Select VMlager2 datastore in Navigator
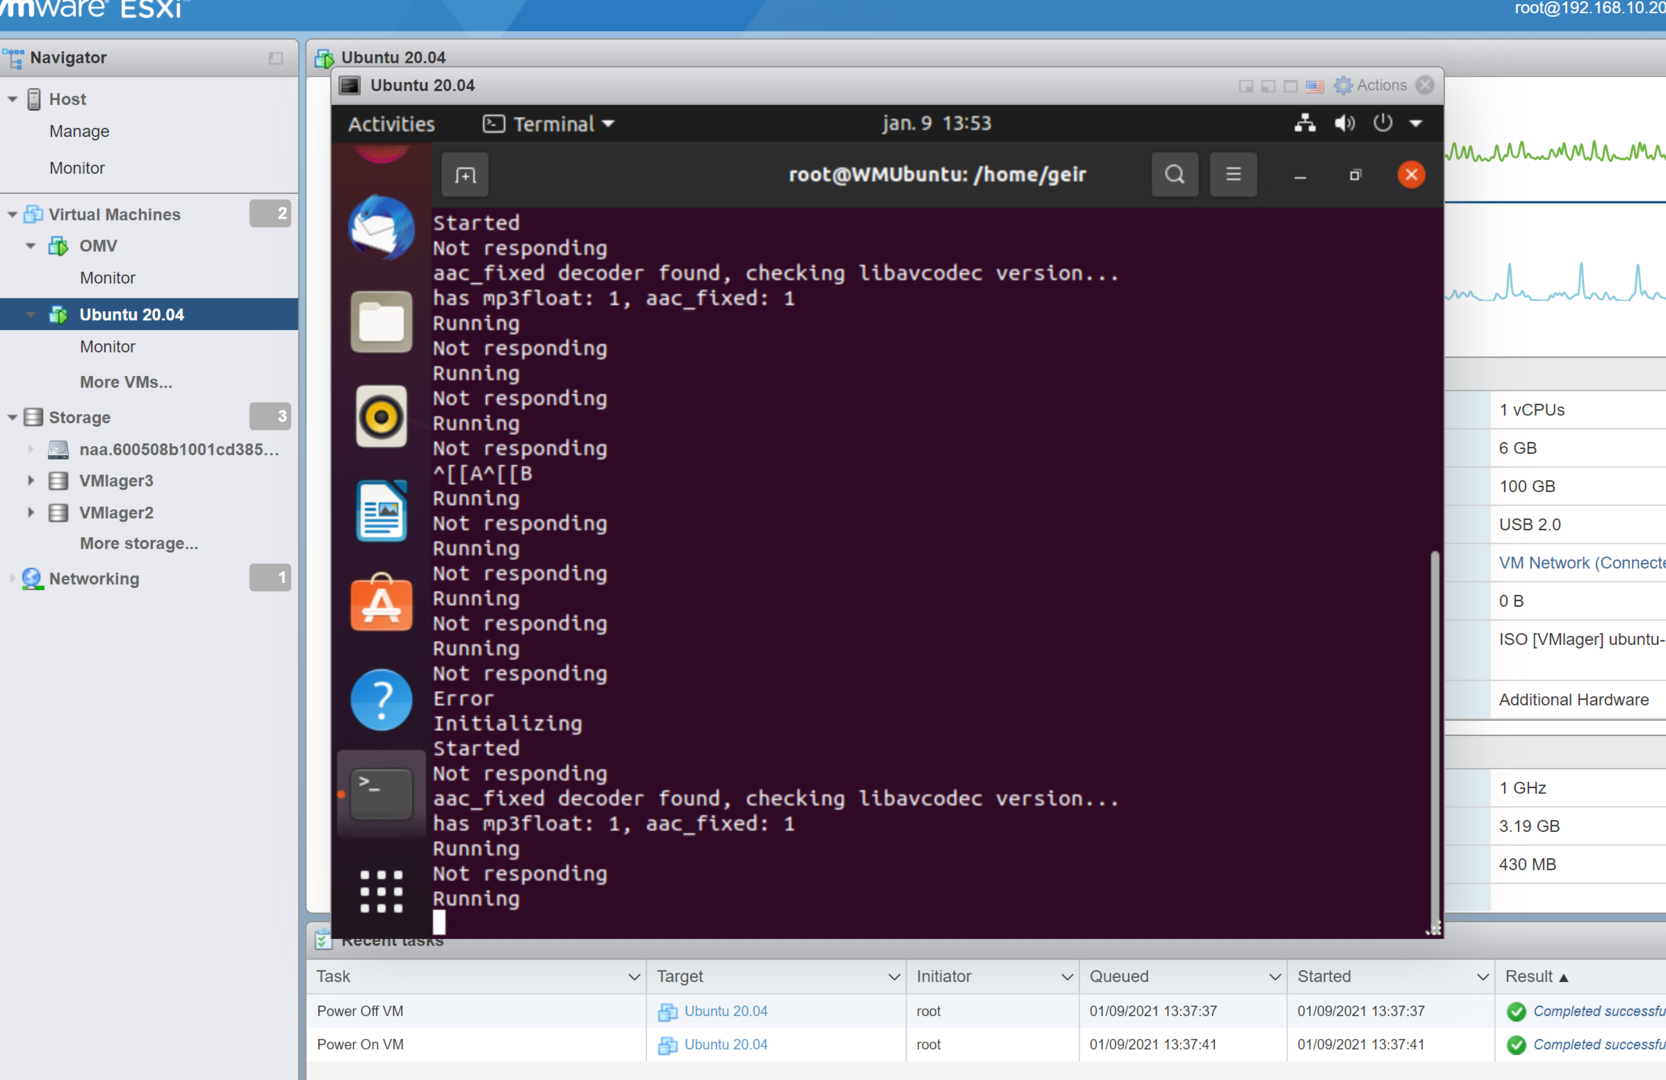This screenshot has width=1666, height=1080. coord(116,513)
